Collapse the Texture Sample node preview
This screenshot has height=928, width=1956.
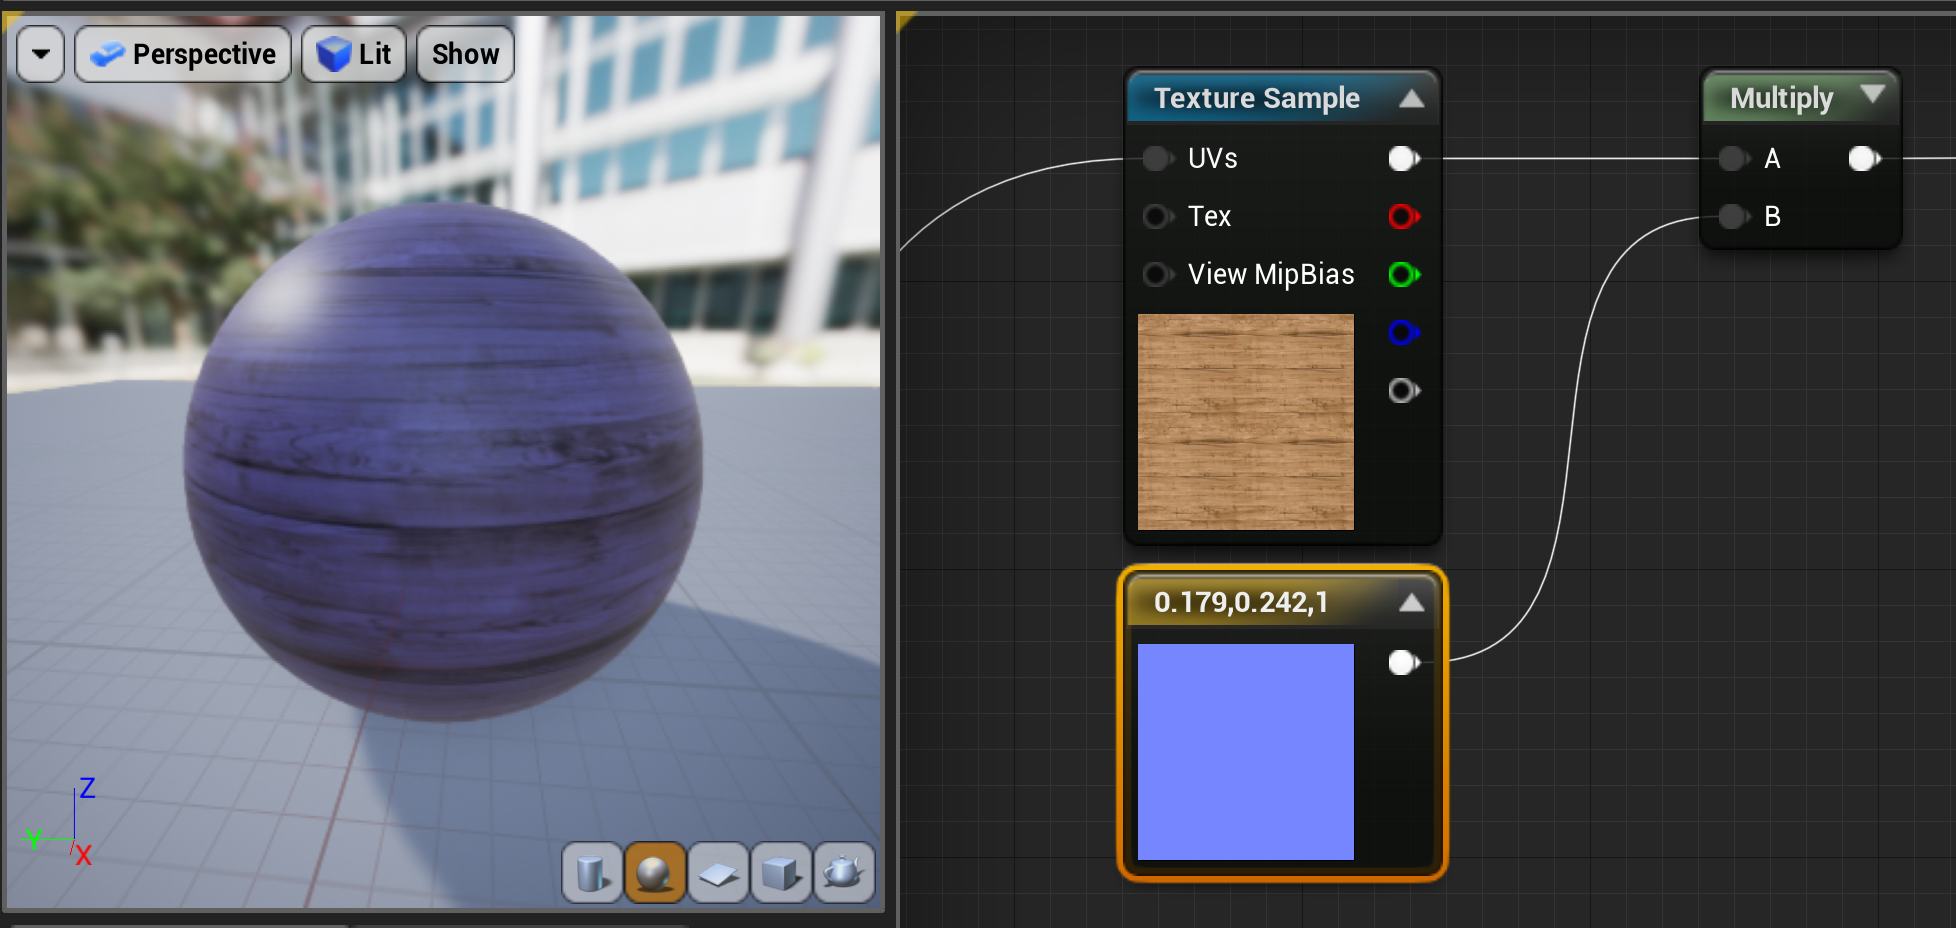(1411, 98)
